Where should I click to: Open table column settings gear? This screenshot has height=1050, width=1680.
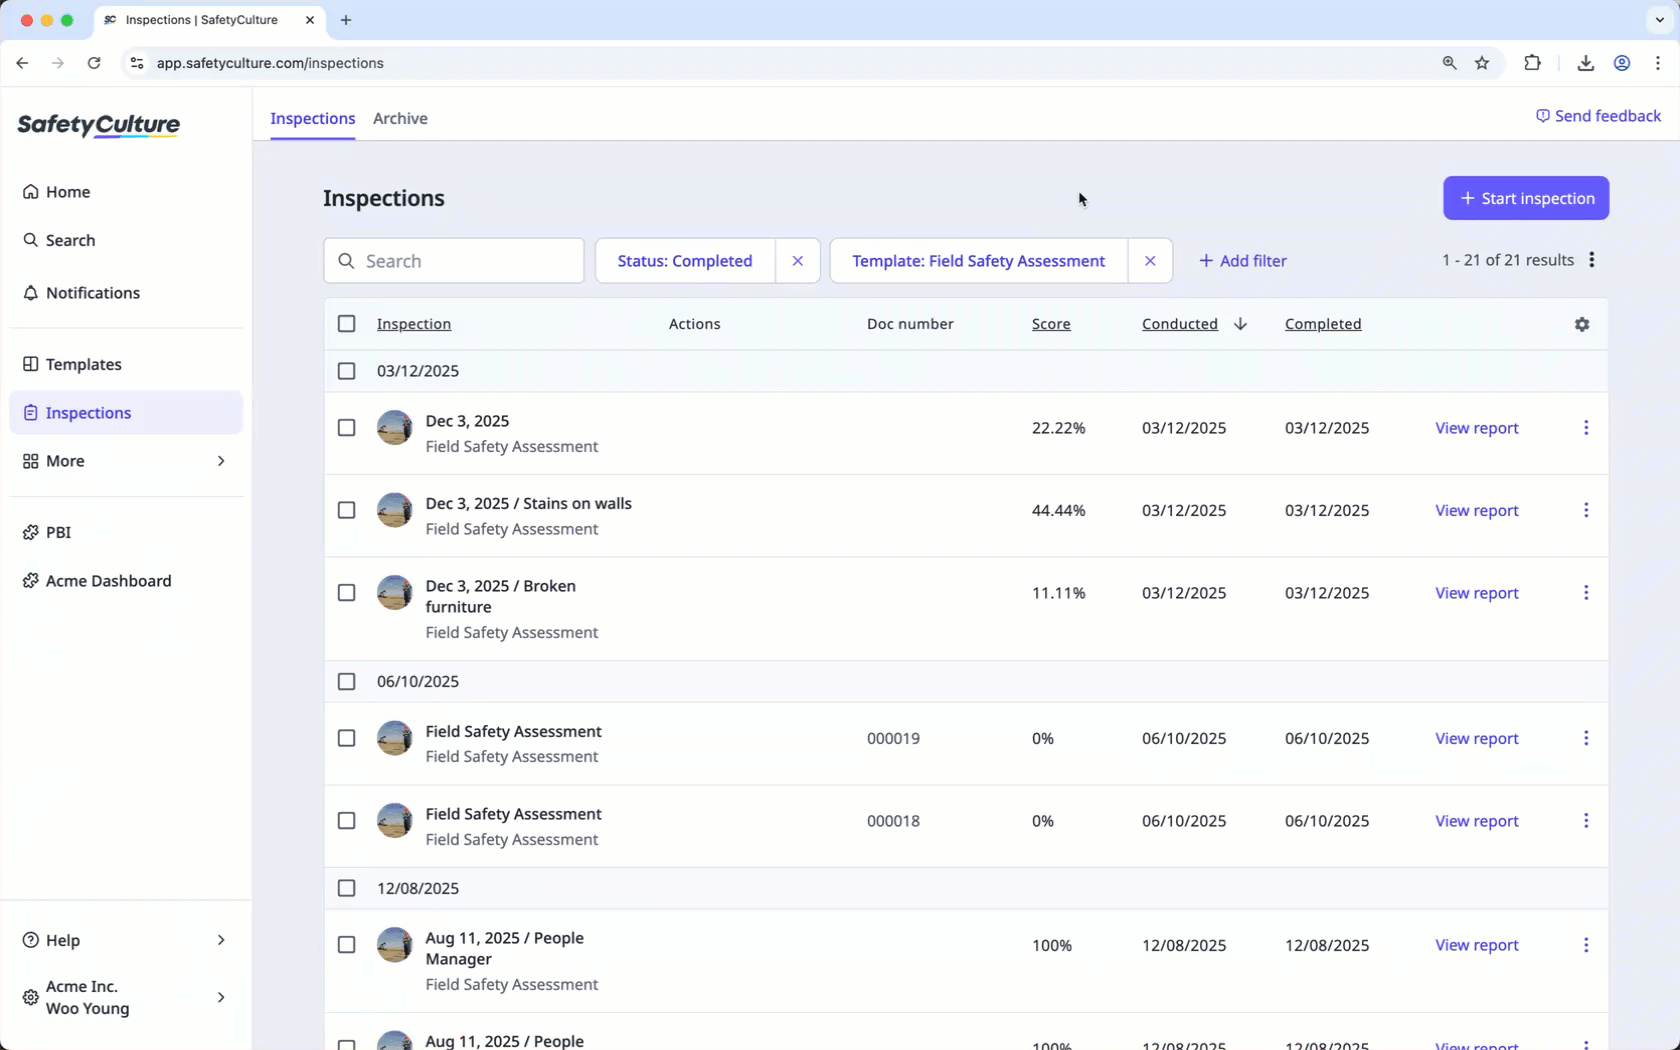click(x=1582, y=324)
